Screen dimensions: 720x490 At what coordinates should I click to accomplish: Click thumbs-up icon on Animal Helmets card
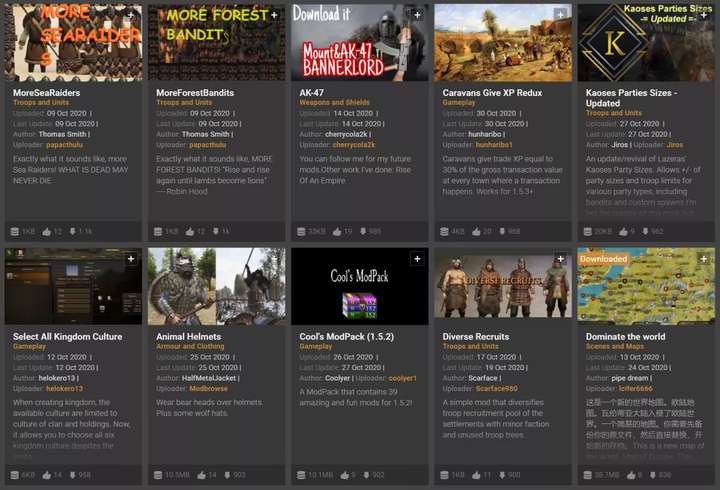(201, 475)
